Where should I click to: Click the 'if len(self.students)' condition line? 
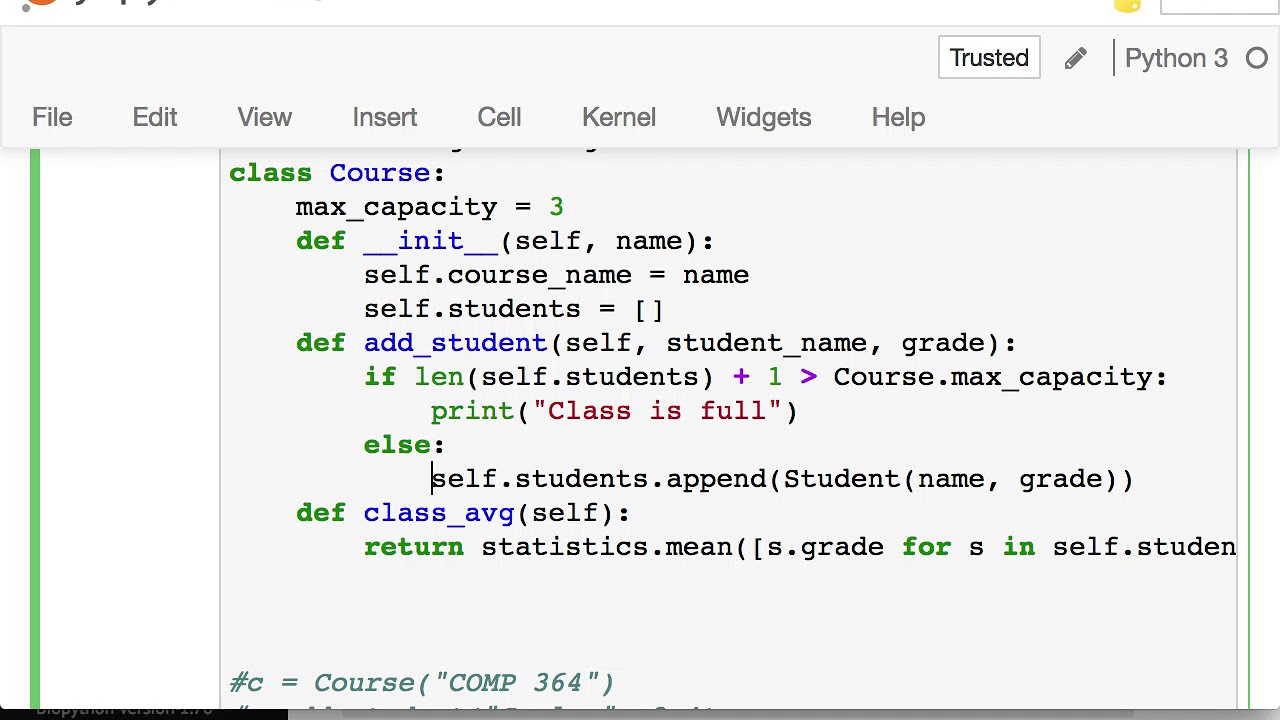click(x=765, y=377)
